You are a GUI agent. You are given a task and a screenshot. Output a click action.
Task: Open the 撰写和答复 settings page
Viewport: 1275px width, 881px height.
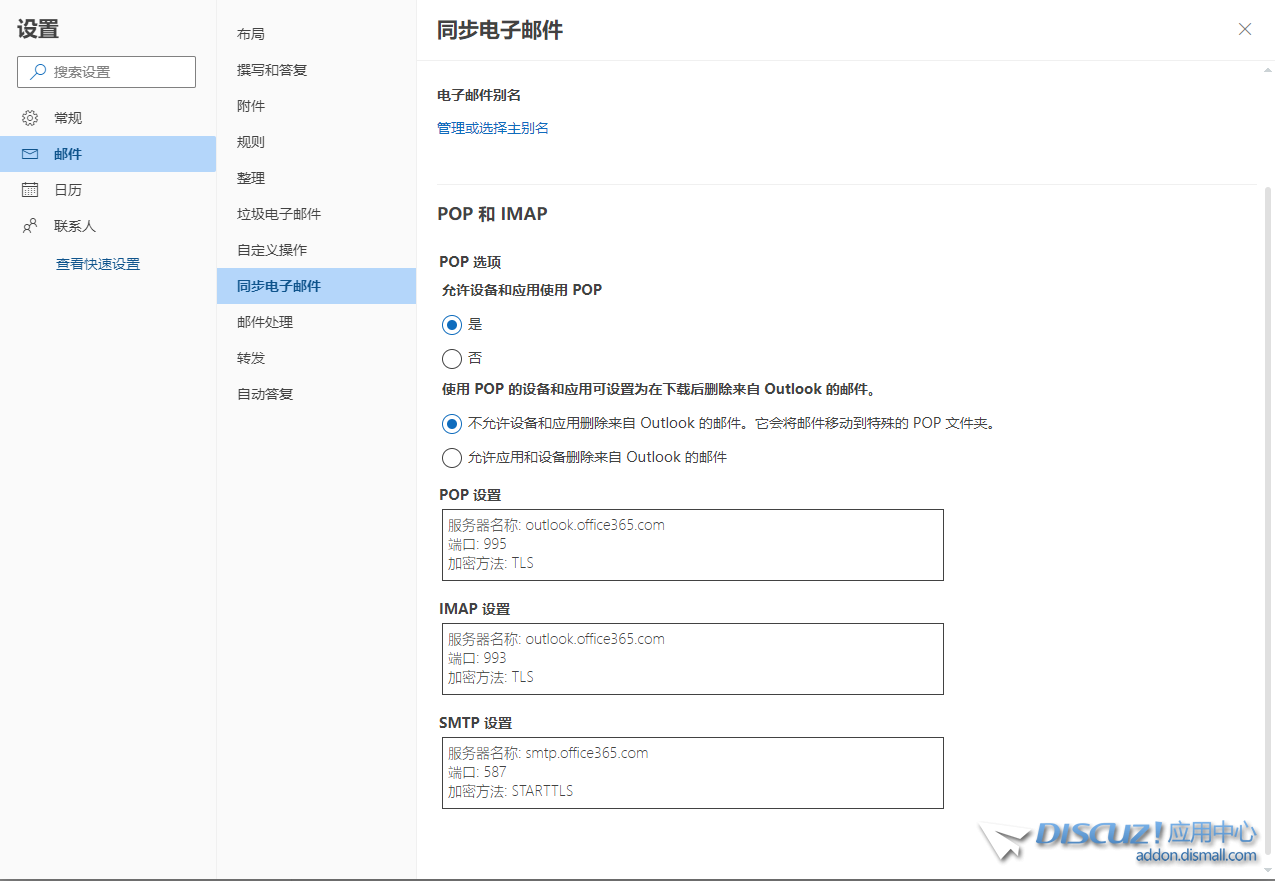click(272, 70)
